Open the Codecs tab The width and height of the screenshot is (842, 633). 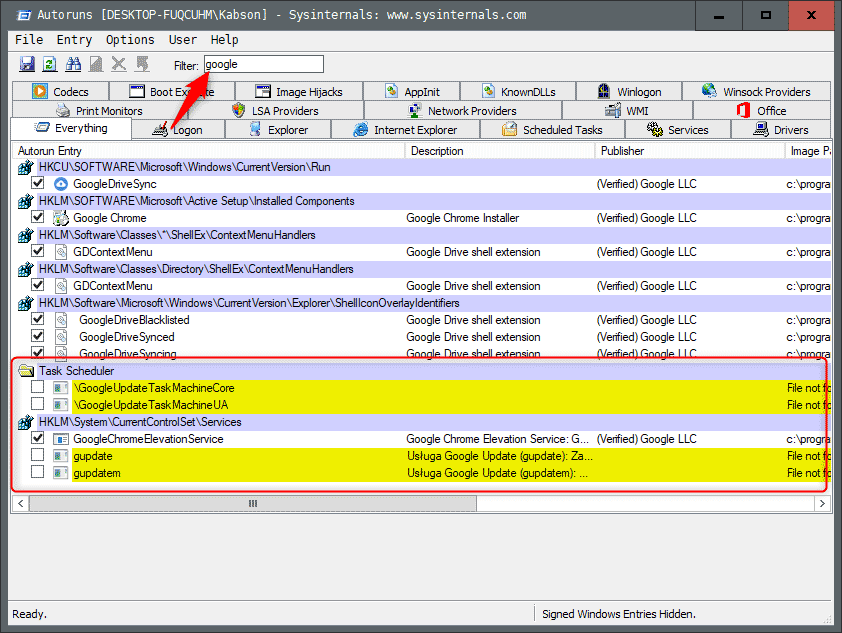click(60, 92)
